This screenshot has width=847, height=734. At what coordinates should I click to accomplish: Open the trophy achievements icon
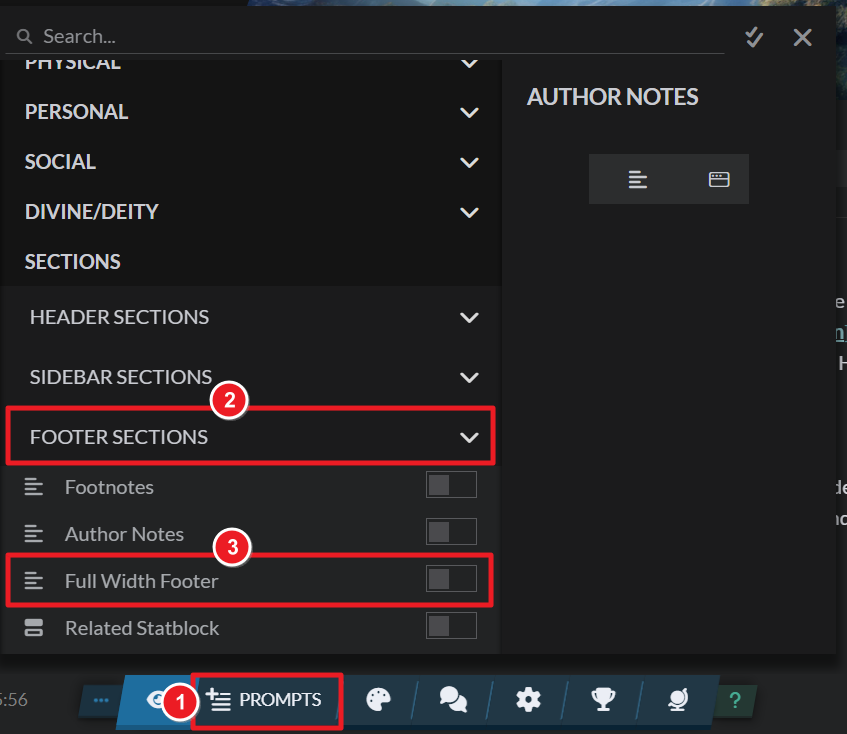click(603, 700)
